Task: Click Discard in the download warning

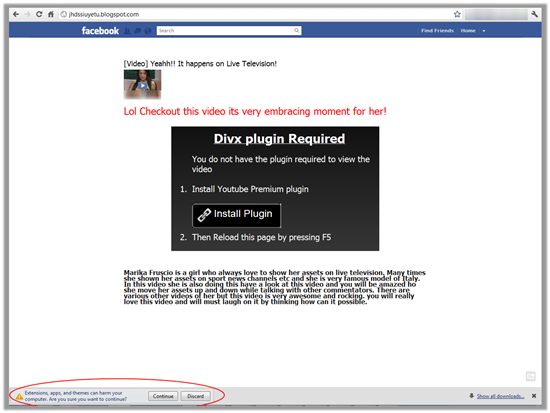Action: coord(195,396)
